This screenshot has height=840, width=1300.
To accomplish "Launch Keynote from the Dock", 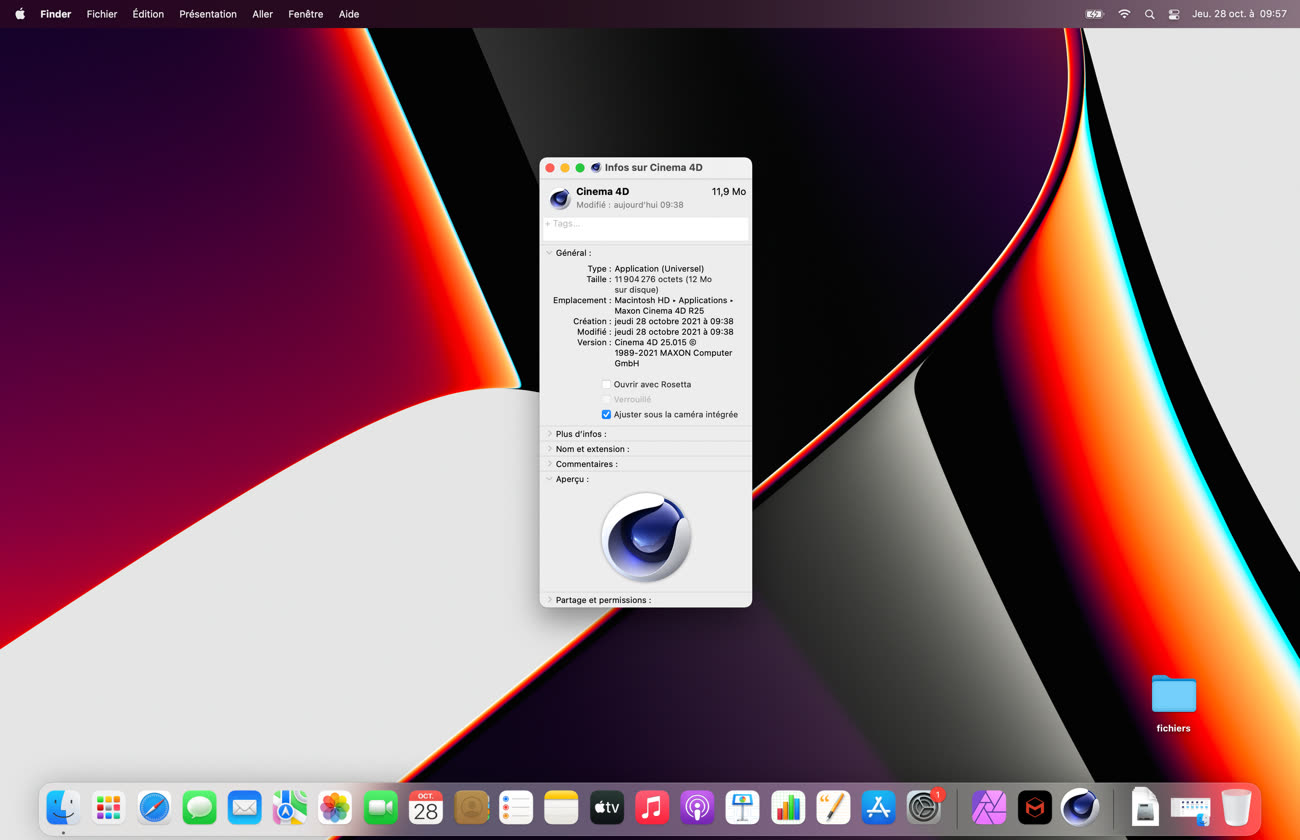I will point(743,807).
